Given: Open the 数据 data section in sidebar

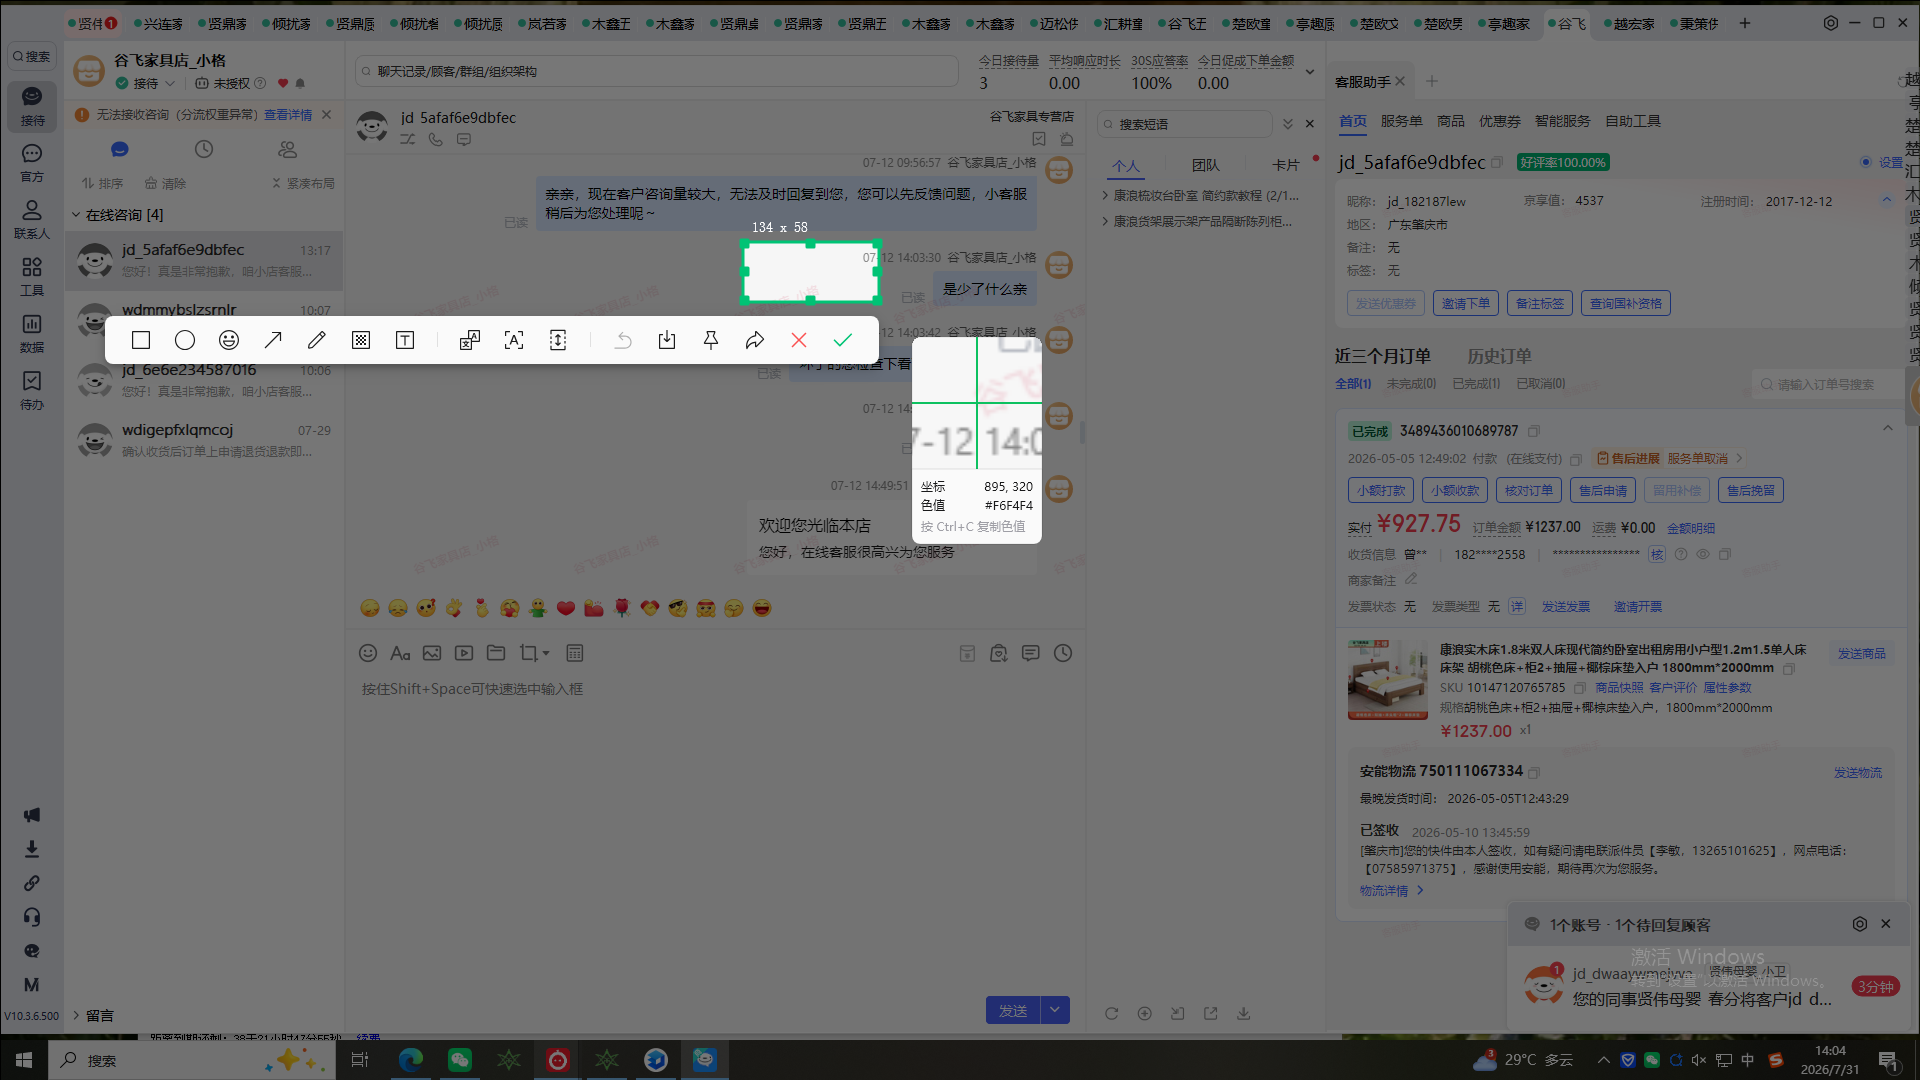Looking at the screenshot, I should click(x=32, y=334).
